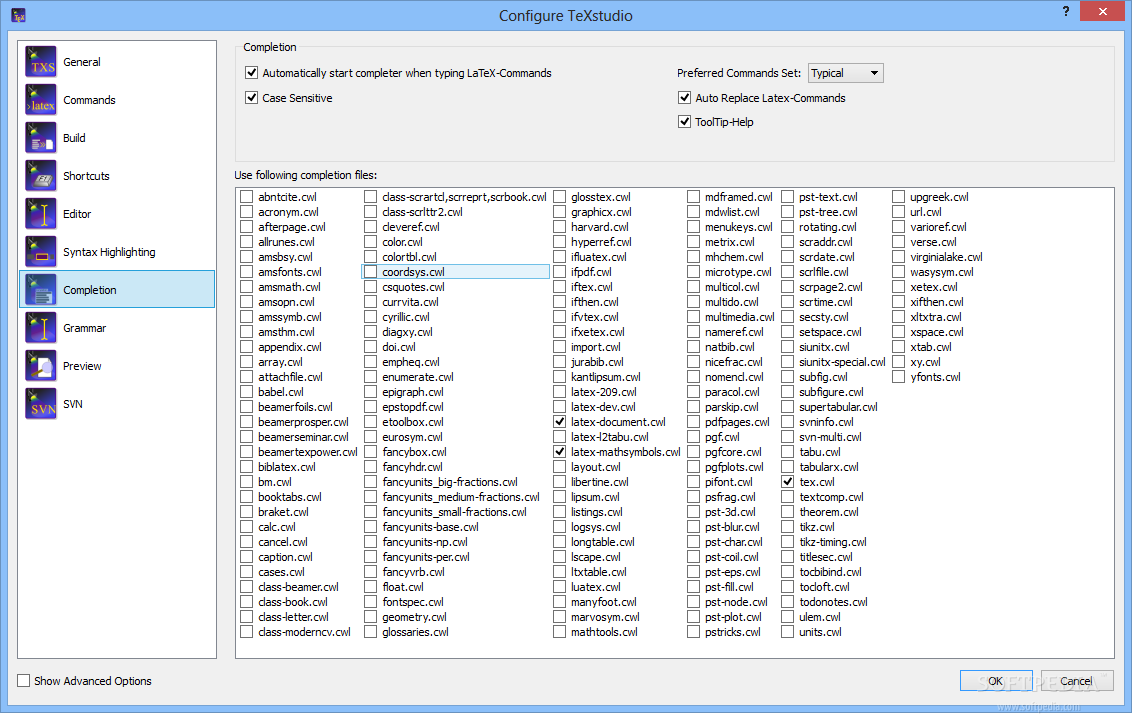Click the Preview magnifier icon
The image size is (1132, 725).
(x=41, y=366)
